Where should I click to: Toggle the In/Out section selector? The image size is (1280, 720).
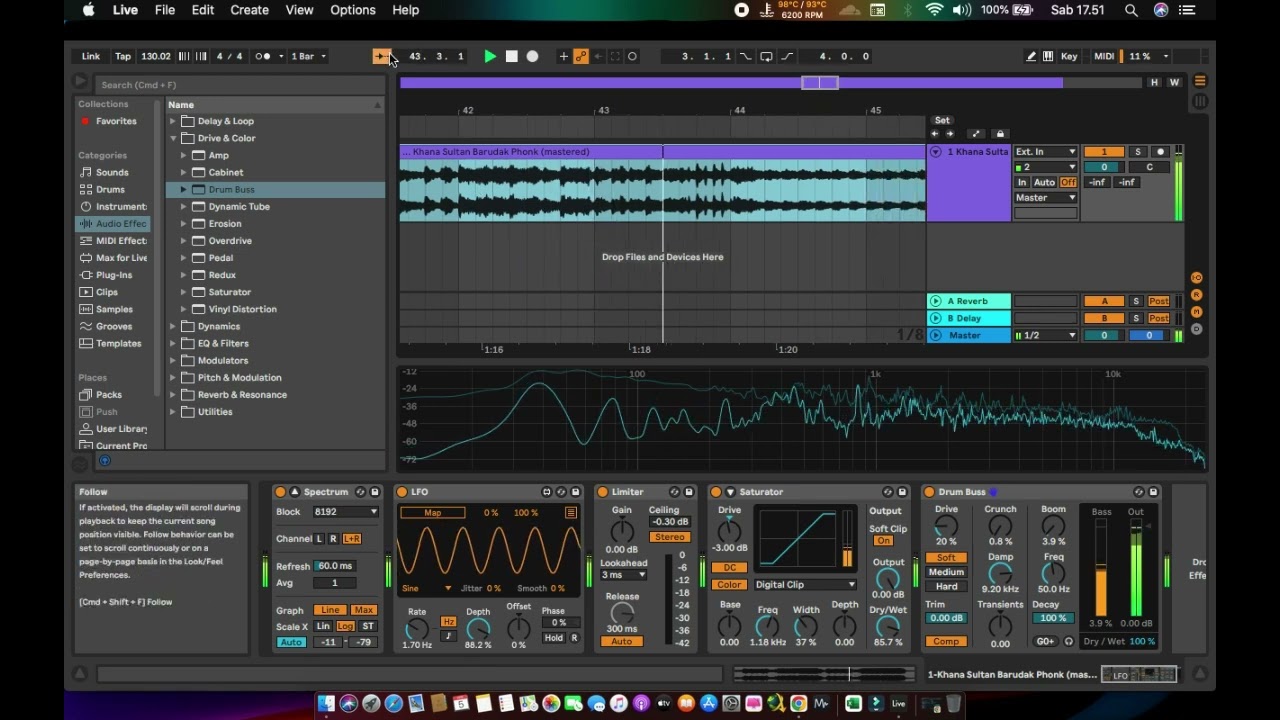pos(1196,278)
